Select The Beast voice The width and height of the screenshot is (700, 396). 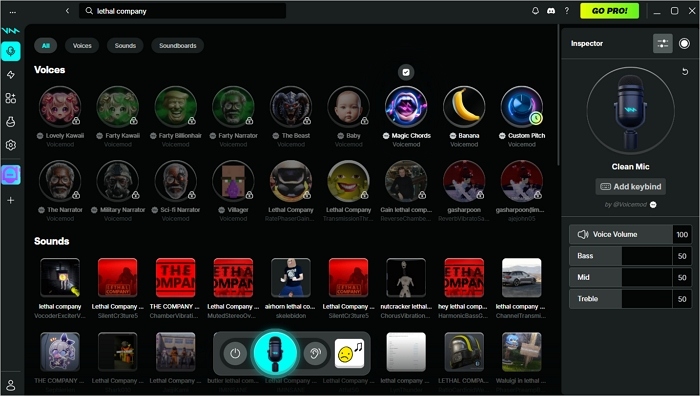coord(291,107)
